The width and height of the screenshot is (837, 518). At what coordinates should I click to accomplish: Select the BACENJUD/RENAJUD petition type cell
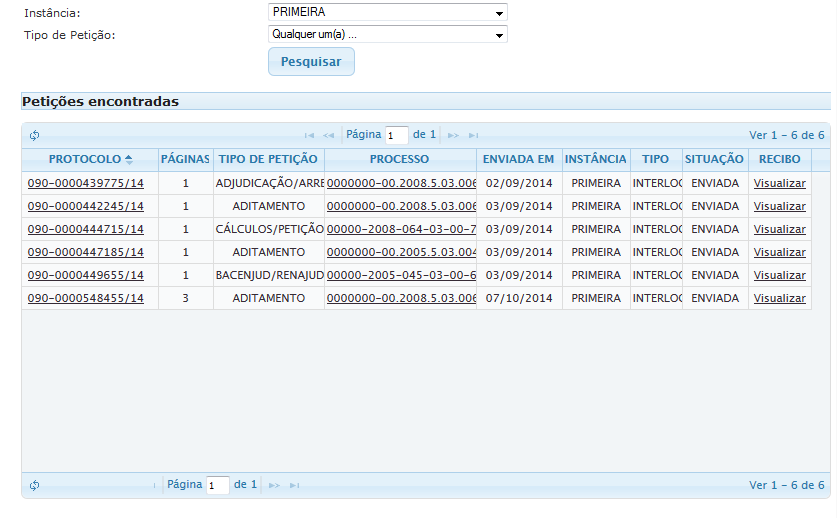(269, 275)
